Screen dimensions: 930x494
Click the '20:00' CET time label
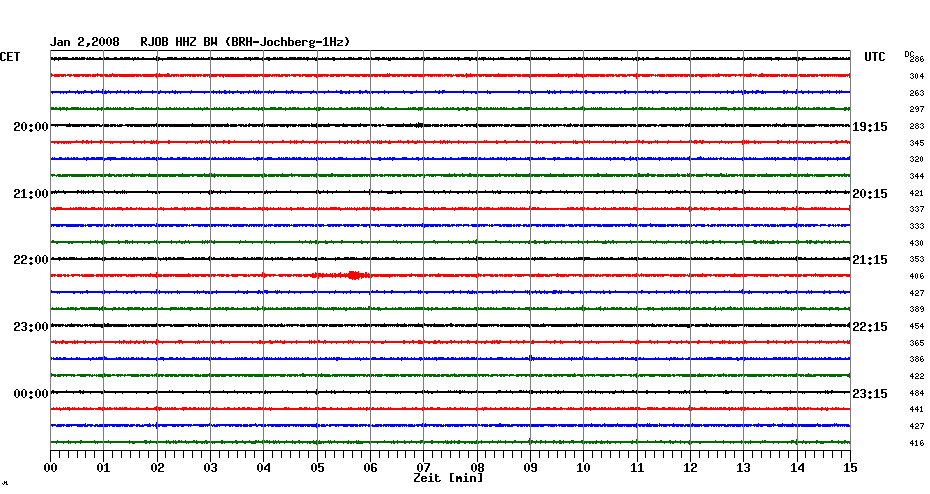[31, 127]
